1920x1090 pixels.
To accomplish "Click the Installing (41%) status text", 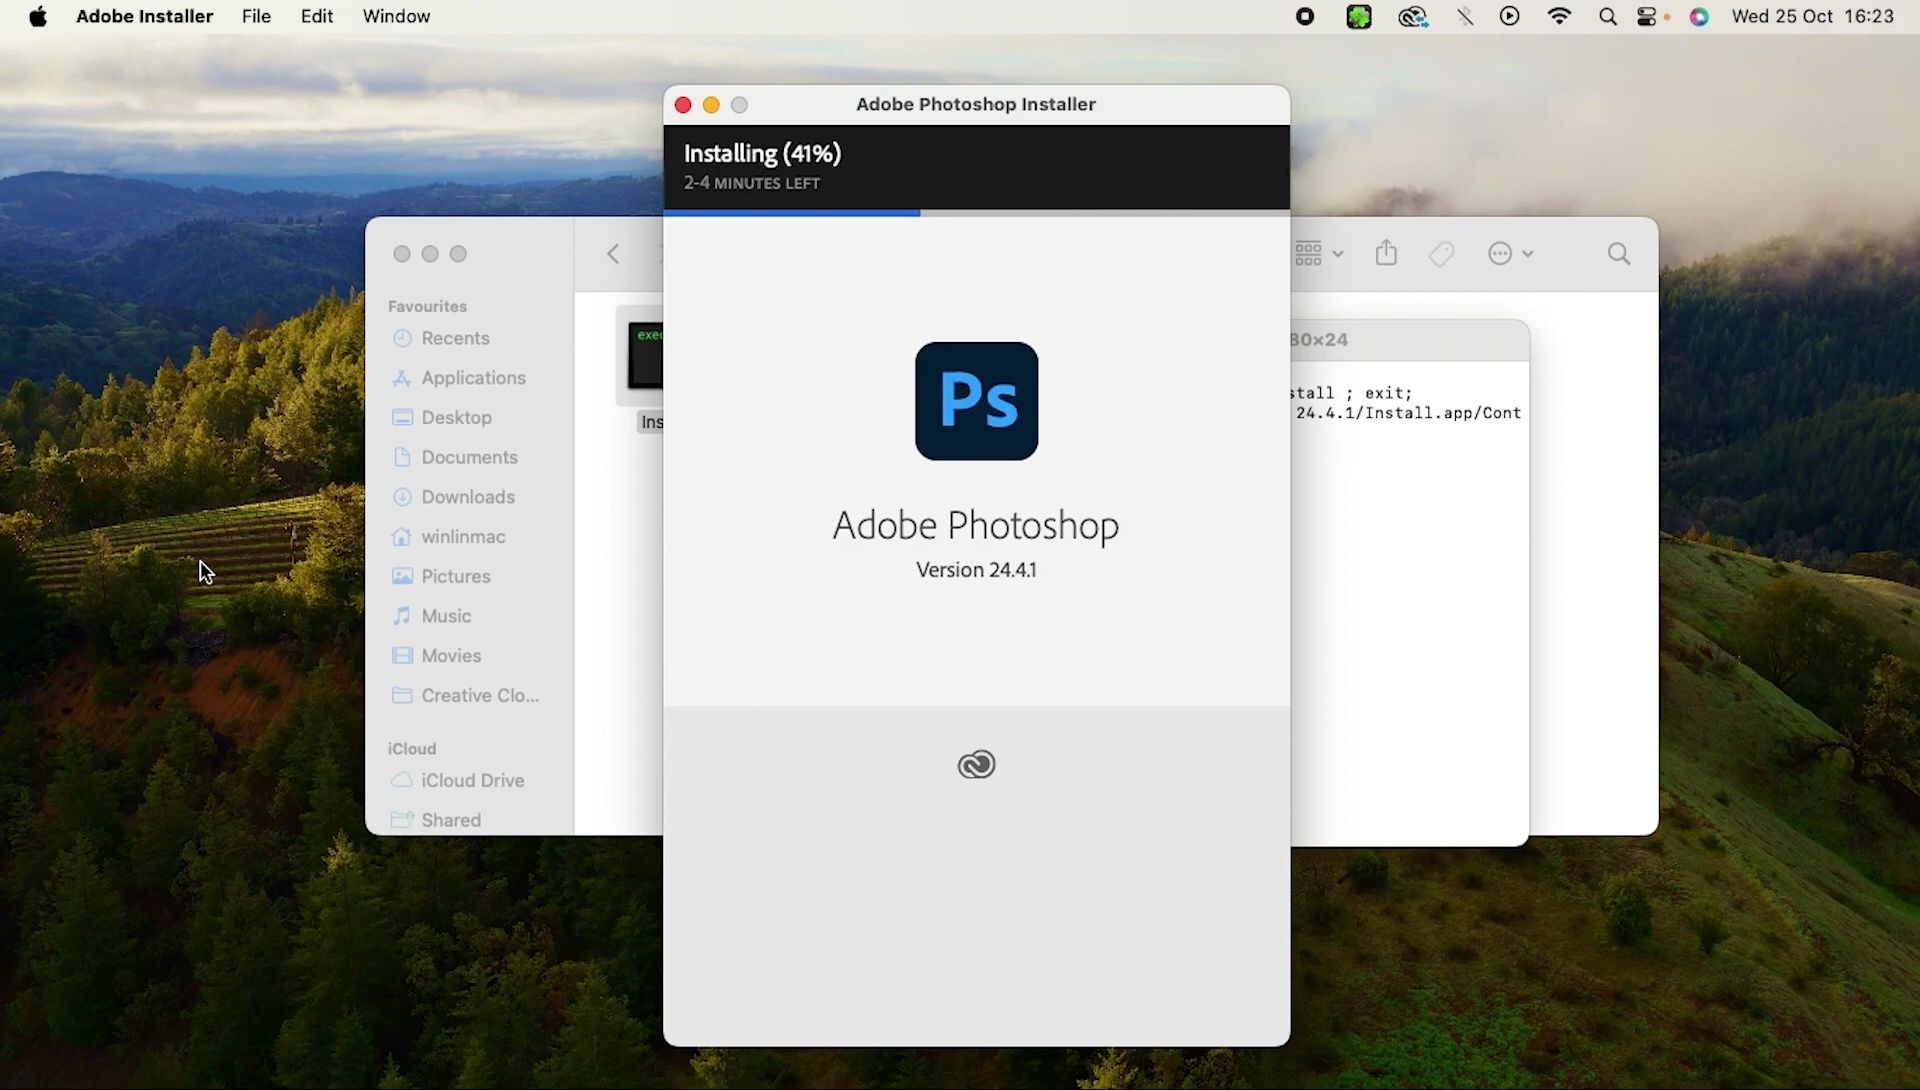I will tap(762, 153).
